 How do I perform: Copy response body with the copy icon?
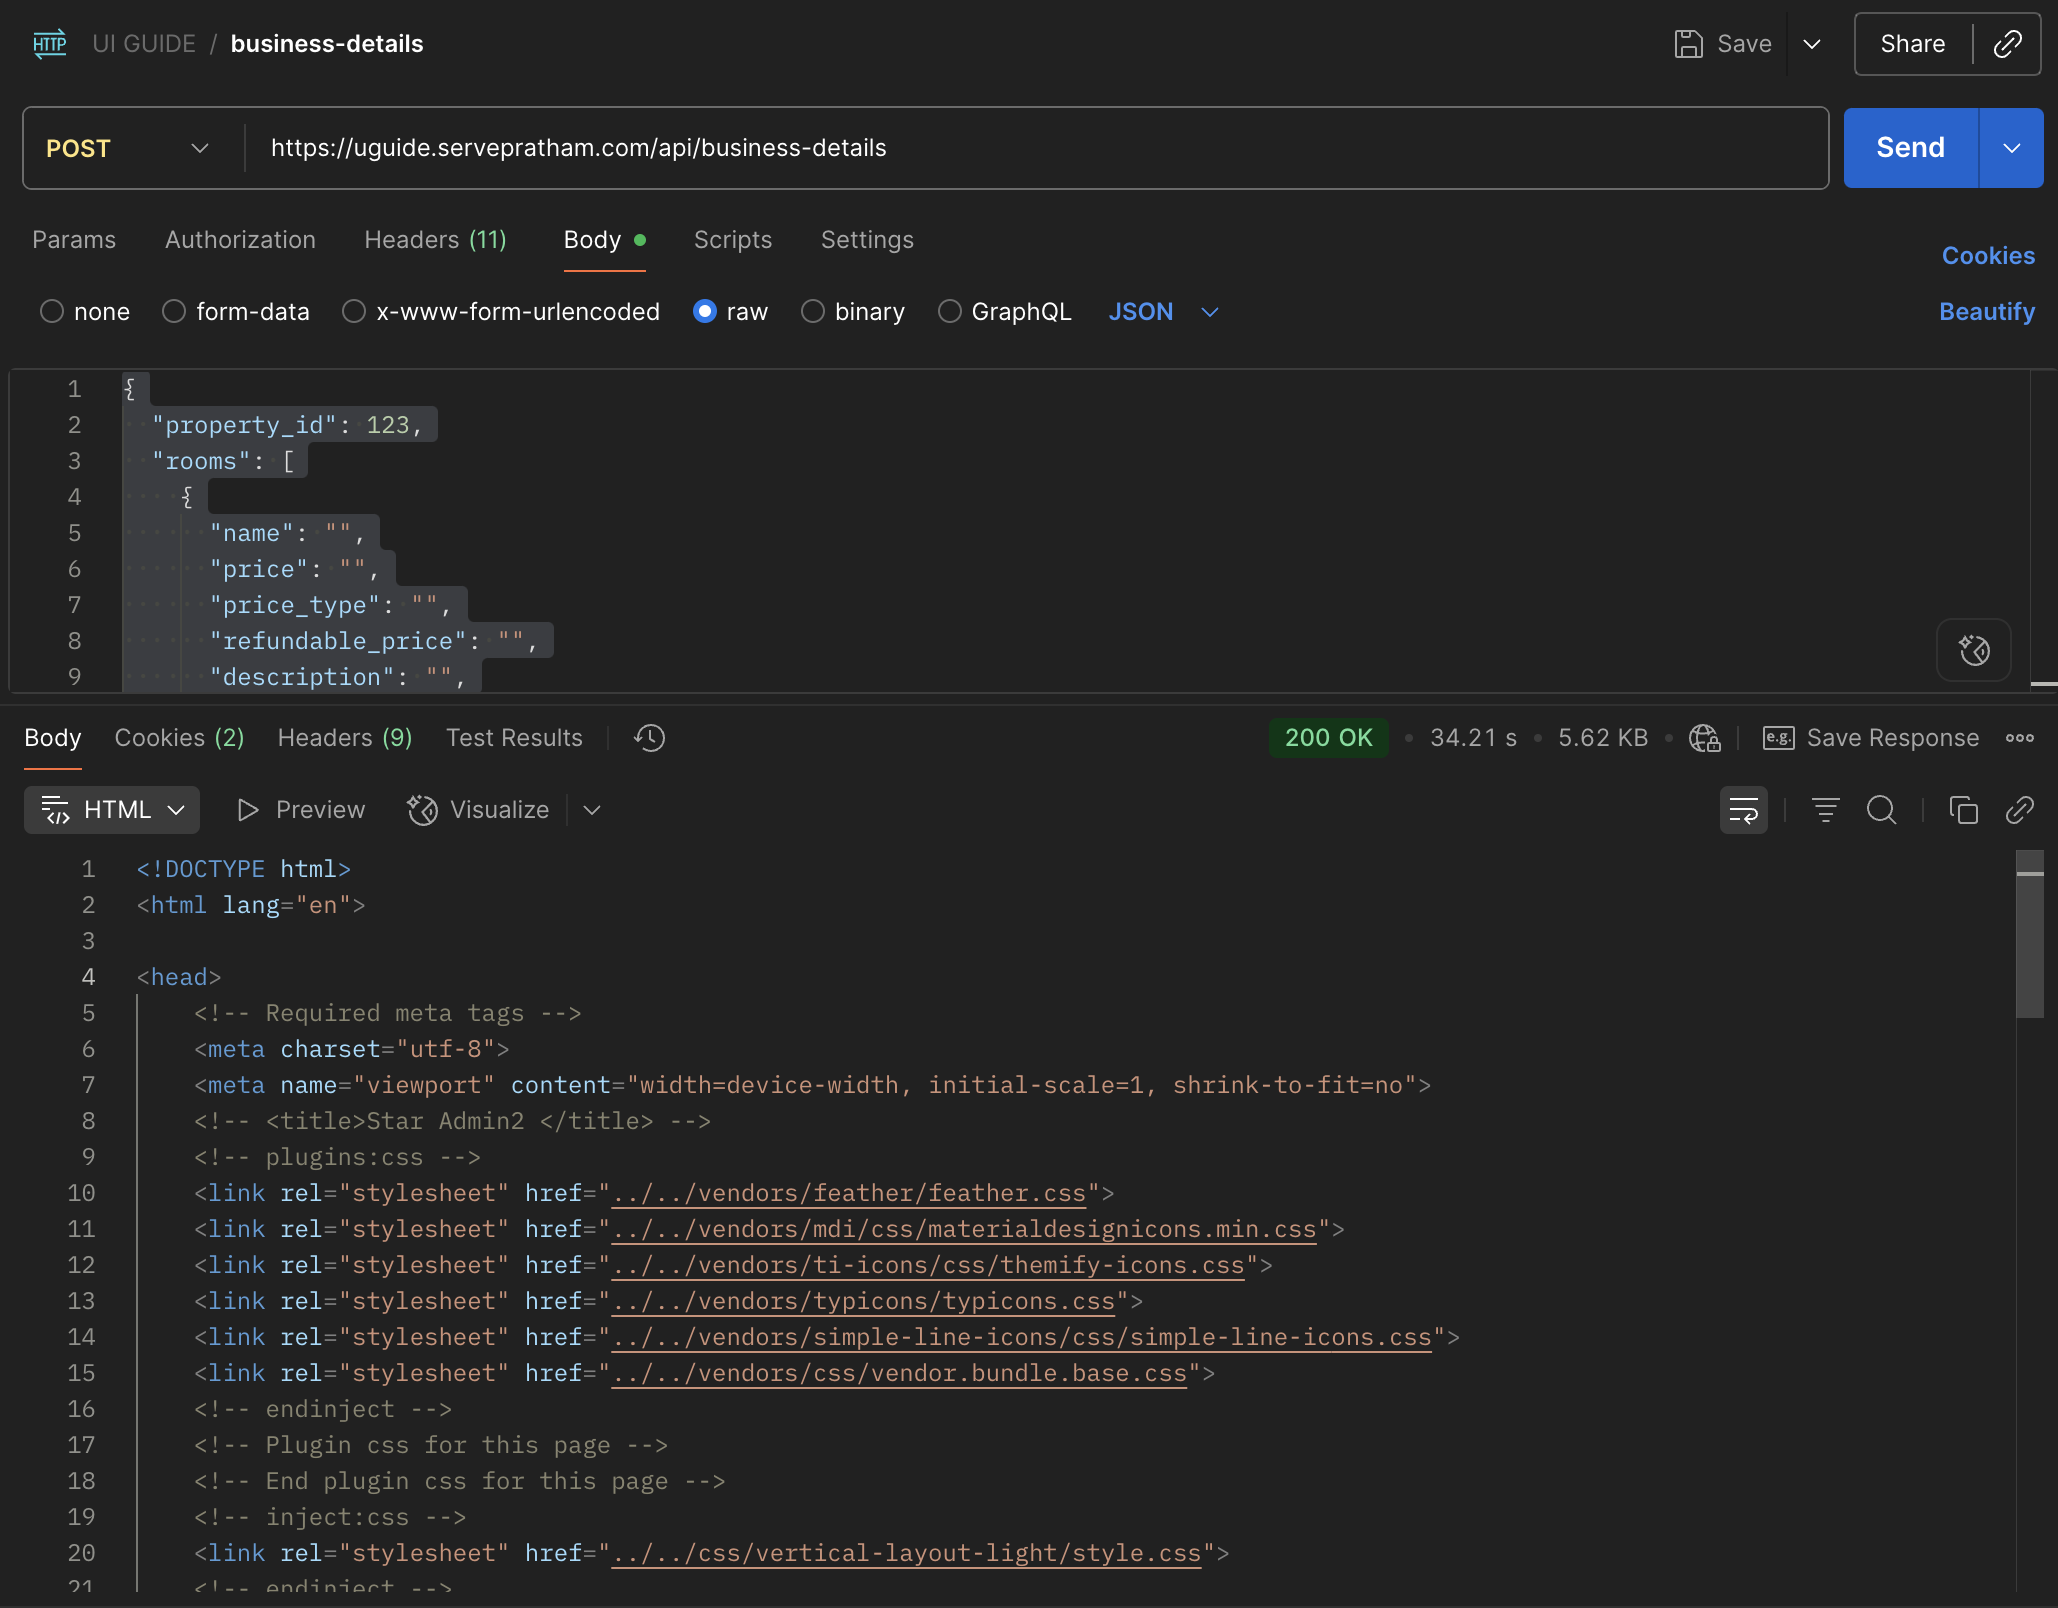coord(1963,810)
